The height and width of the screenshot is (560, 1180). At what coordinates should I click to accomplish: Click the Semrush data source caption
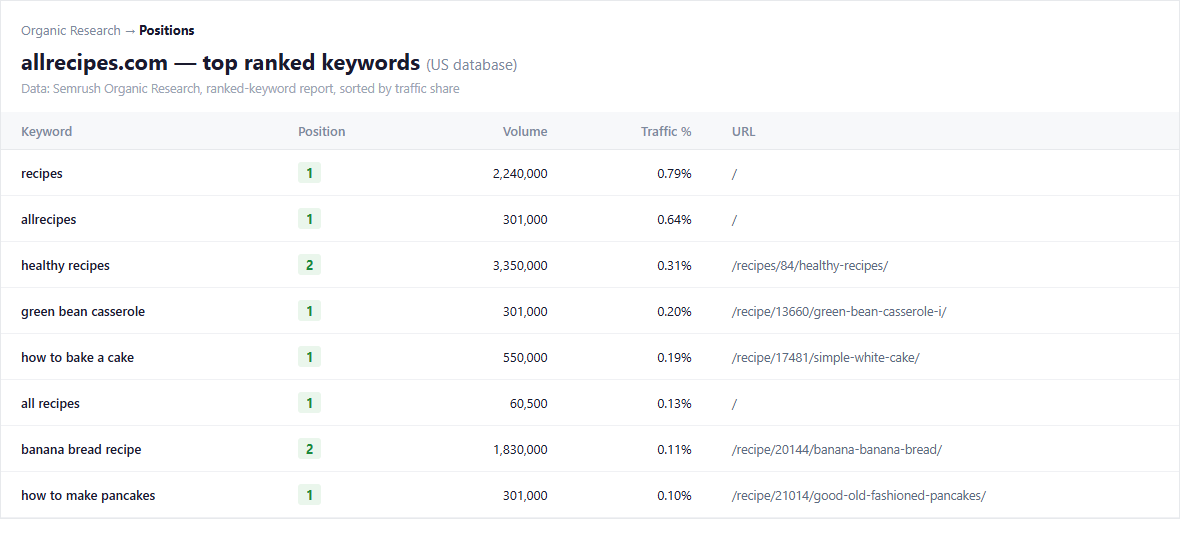pyautogui.click(x=240, y=89)
